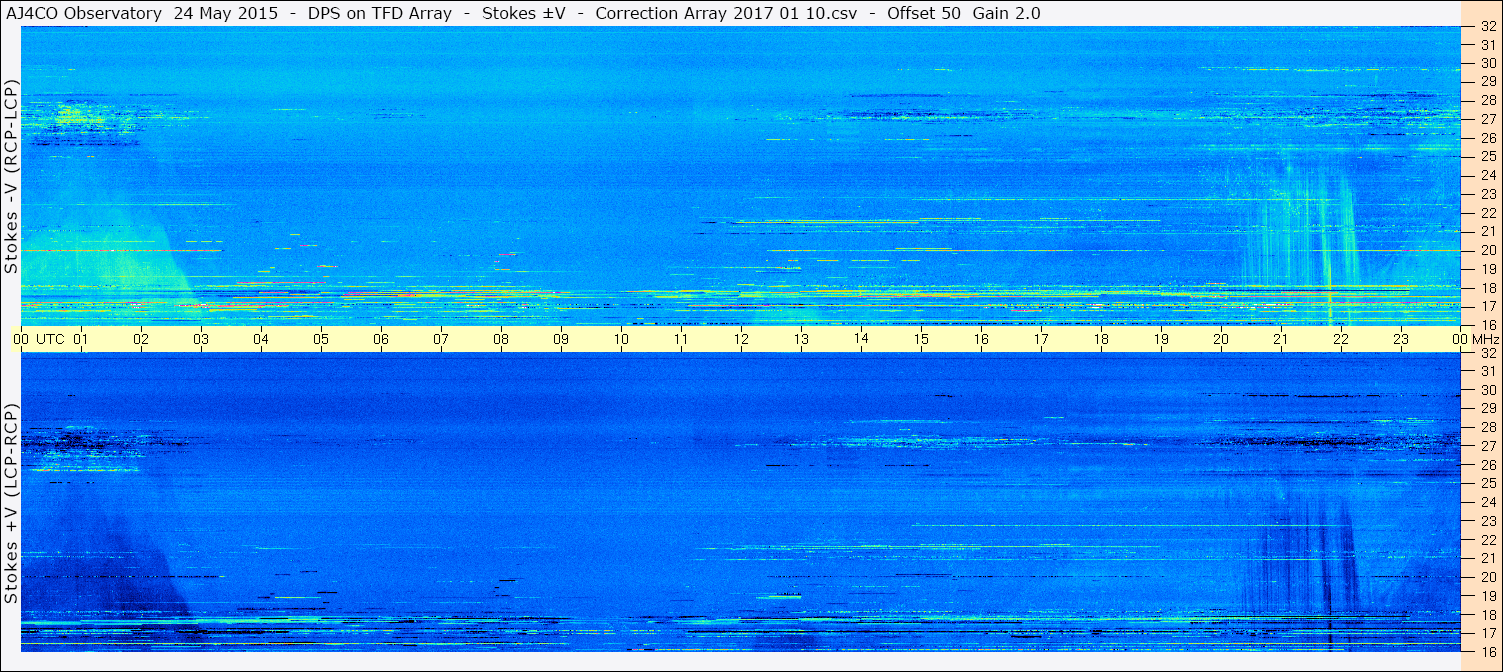Select the 14 hour marker on time axis
1503x672 pixels.
861,339
